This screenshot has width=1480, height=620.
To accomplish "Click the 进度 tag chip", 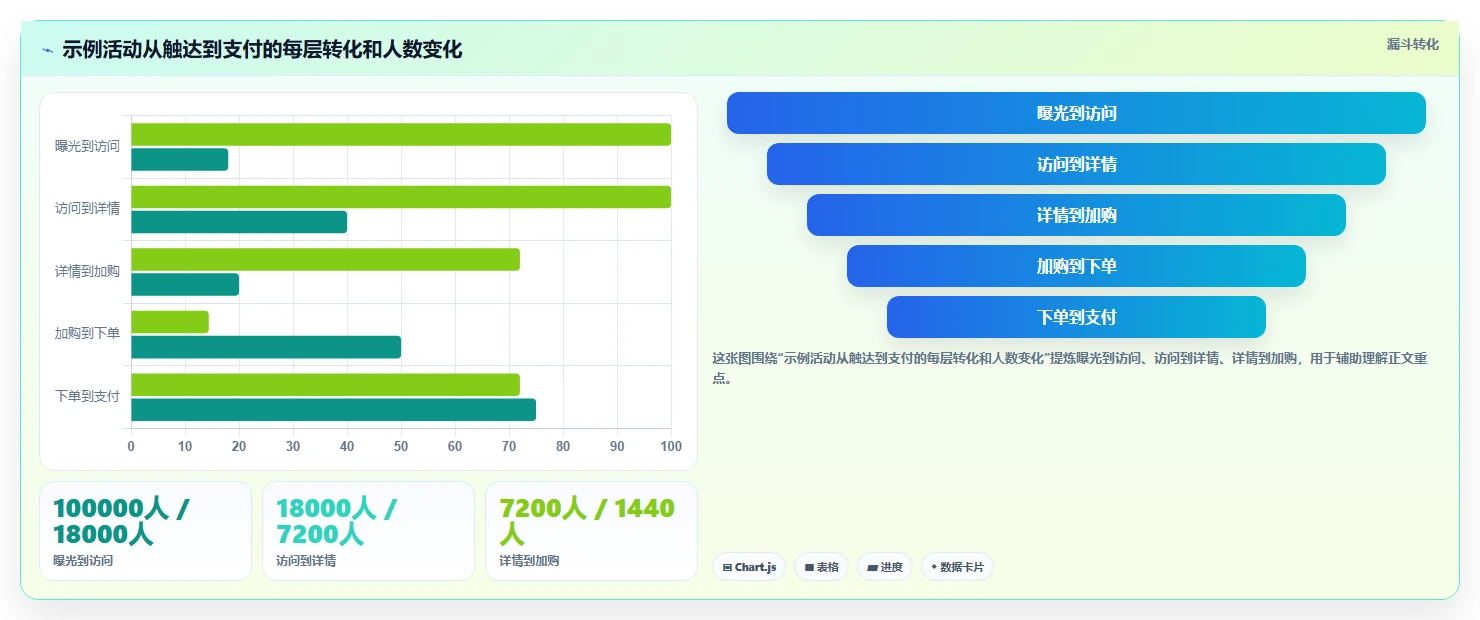I will [x=885, y=567].
